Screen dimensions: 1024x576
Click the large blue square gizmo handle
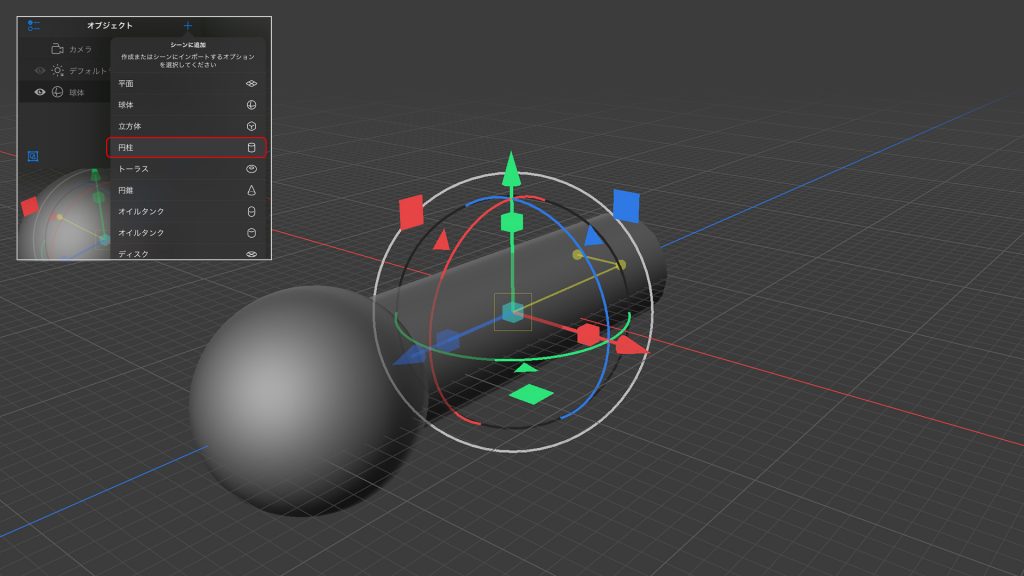[626, 206]
